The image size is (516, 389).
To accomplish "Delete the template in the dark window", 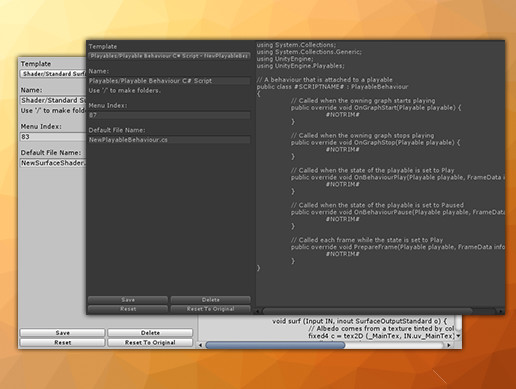I will (211, 300).
